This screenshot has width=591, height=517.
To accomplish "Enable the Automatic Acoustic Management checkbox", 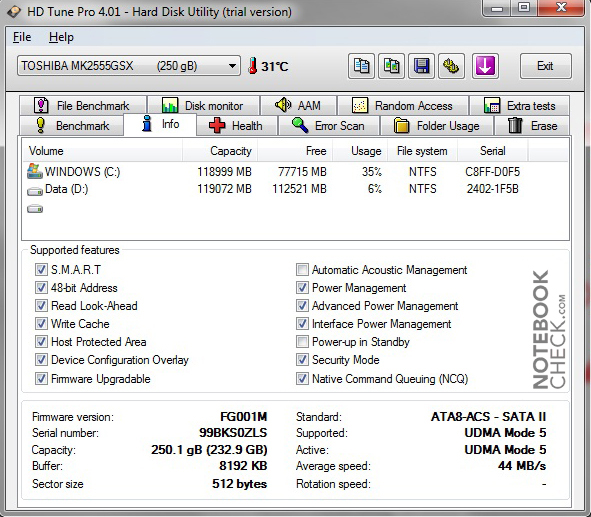I will pos(302,269).
